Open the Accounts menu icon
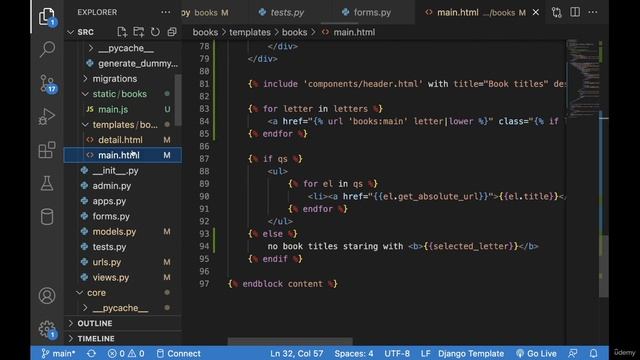 click(x=47, y=296)
